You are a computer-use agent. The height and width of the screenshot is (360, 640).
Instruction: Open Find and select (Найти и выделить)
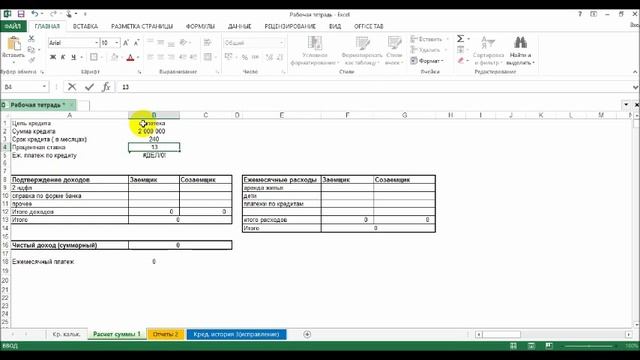[520, 51]
